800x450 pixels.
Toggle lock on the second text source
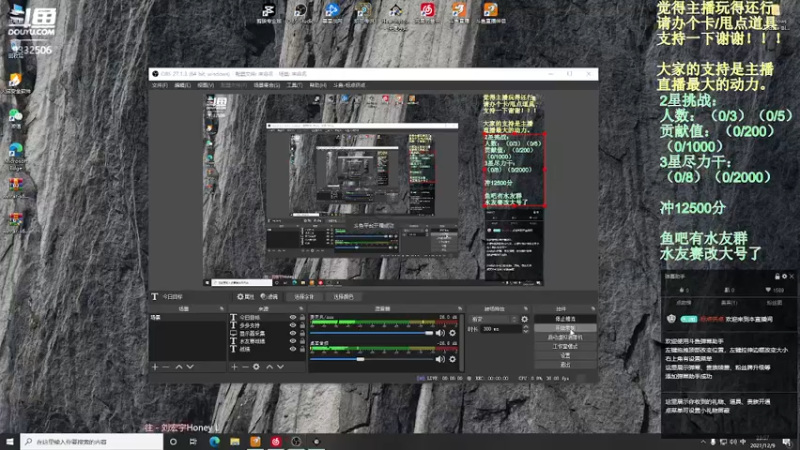point(302,326)
